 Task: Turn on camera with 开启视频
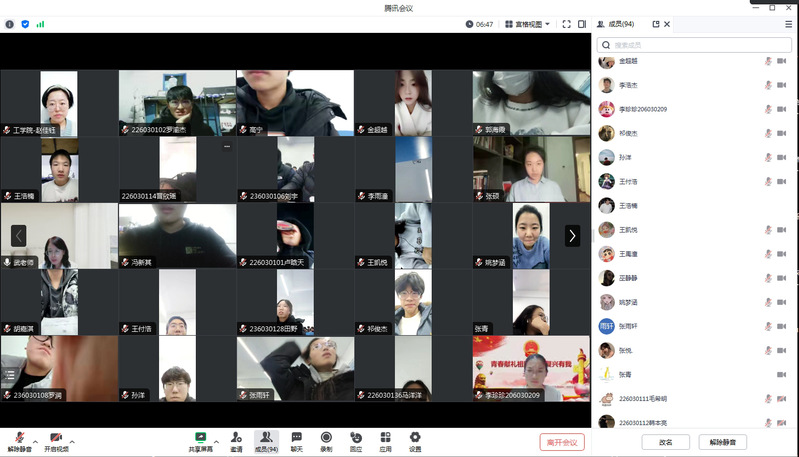click(x=56, y=441)
